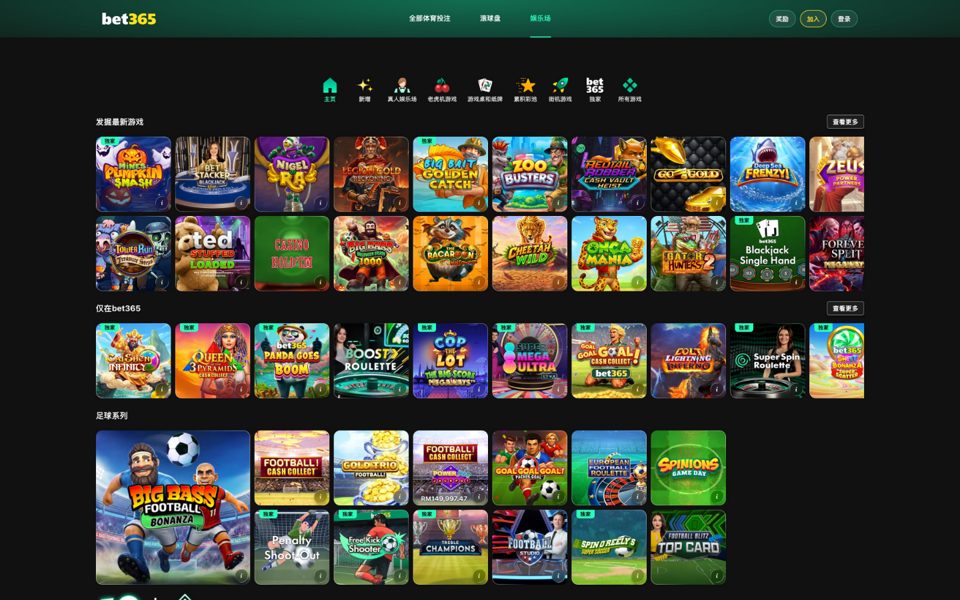Open Queen 3 Pyramids game tile

[x=212, y=361]
